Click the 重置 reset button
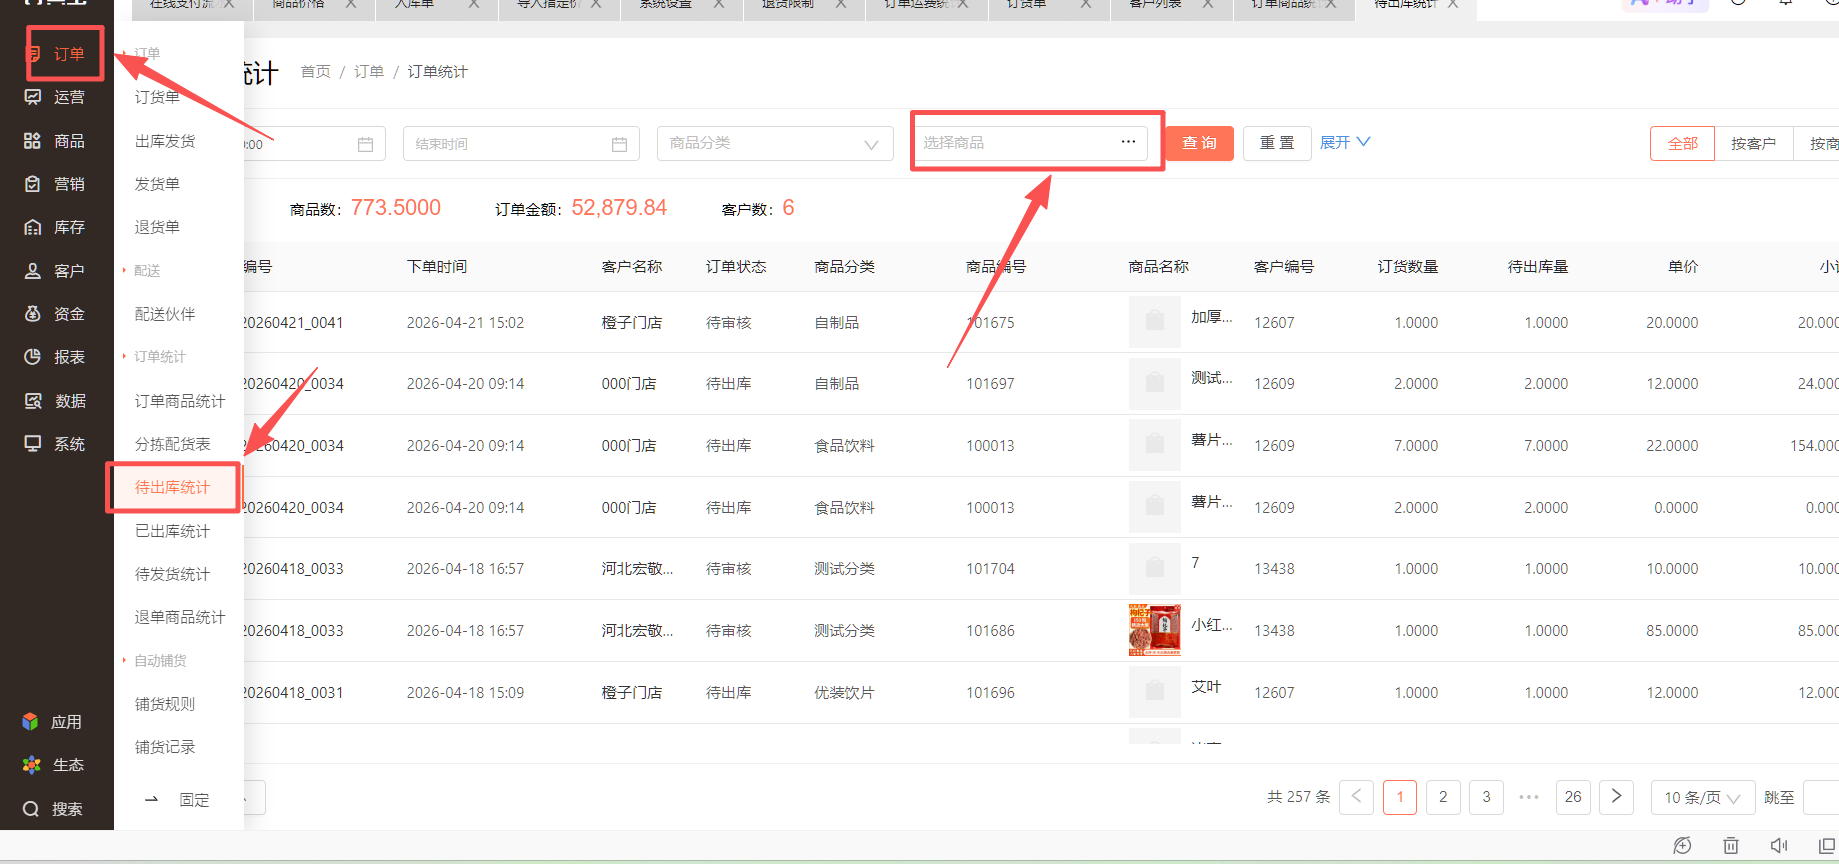 tap(1277, 143)
